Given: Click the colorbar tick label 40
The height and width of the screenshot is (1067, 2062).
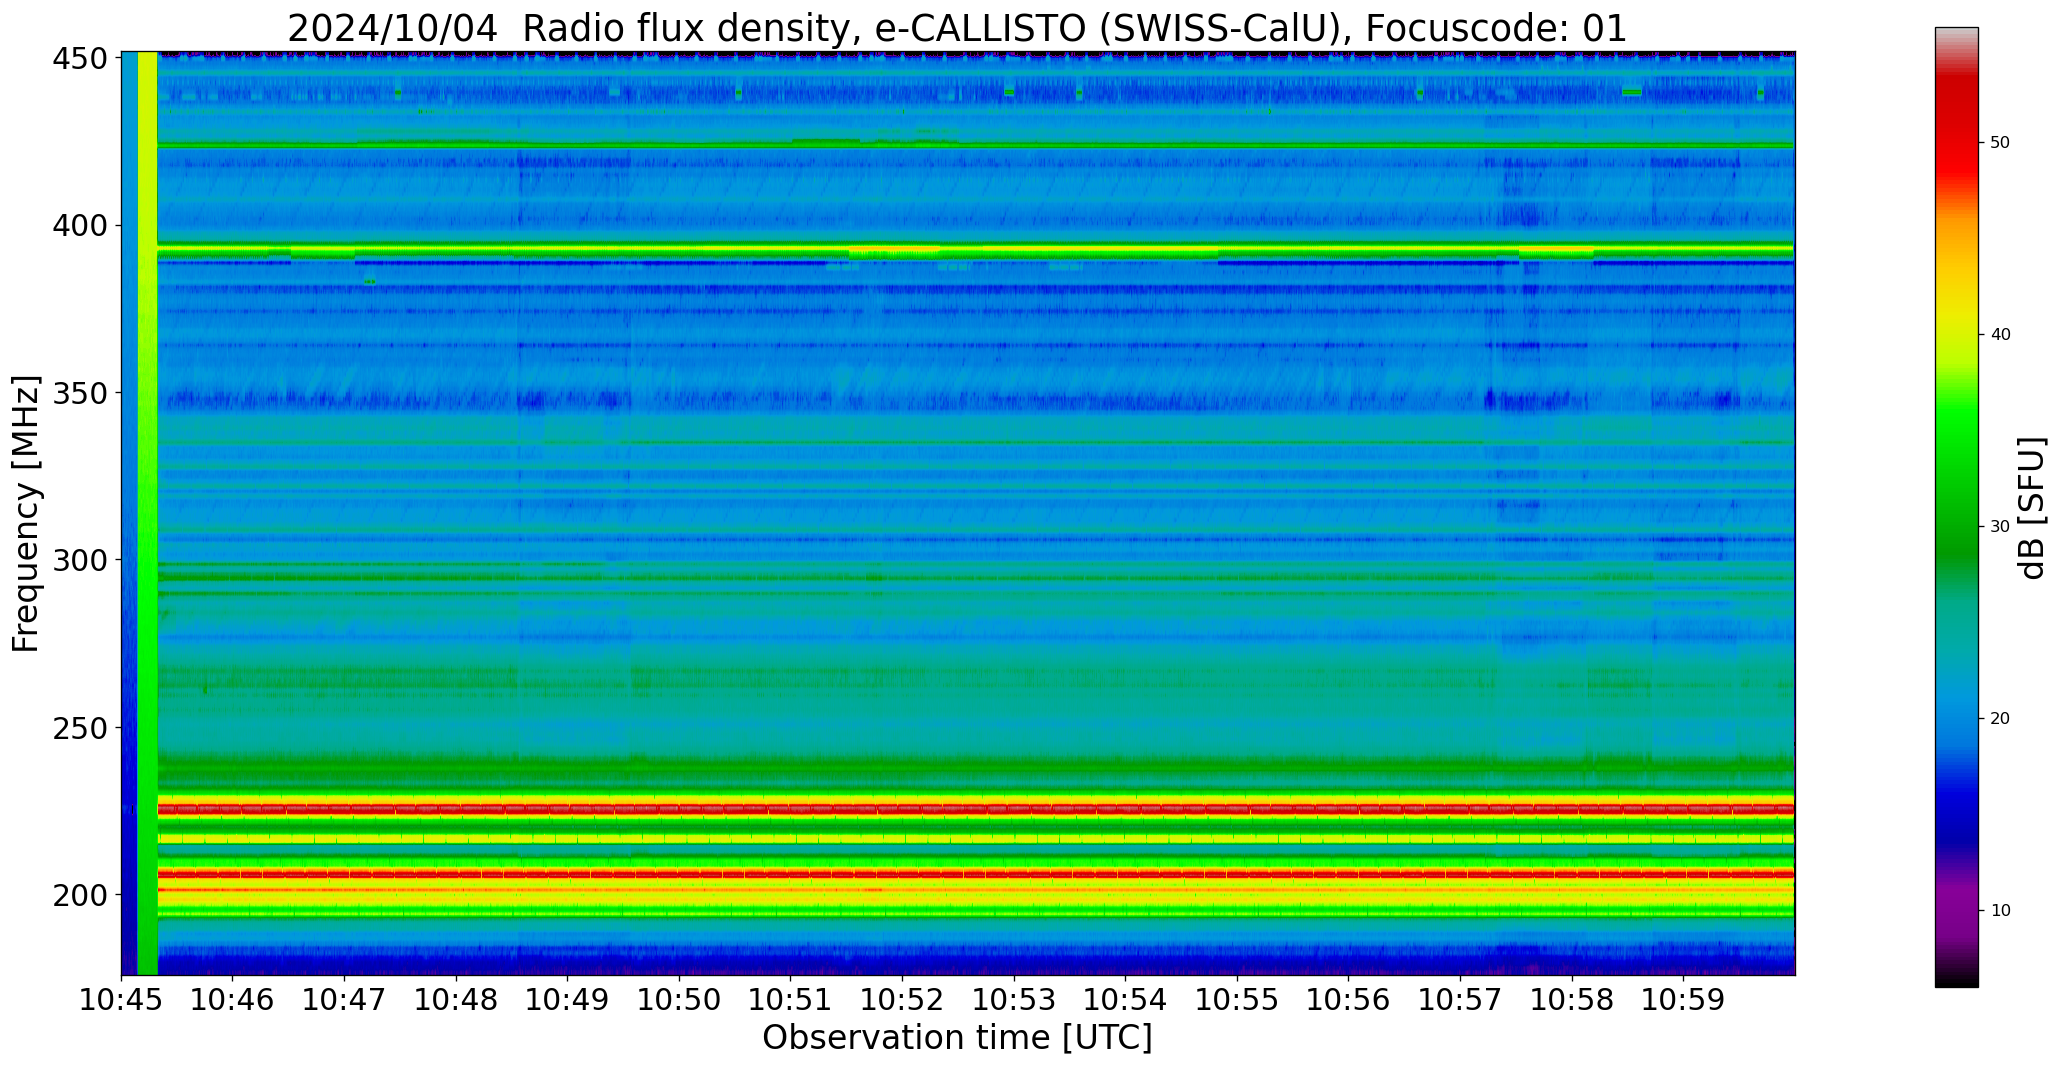Looking at the screenshot, I should [2000, 335].
